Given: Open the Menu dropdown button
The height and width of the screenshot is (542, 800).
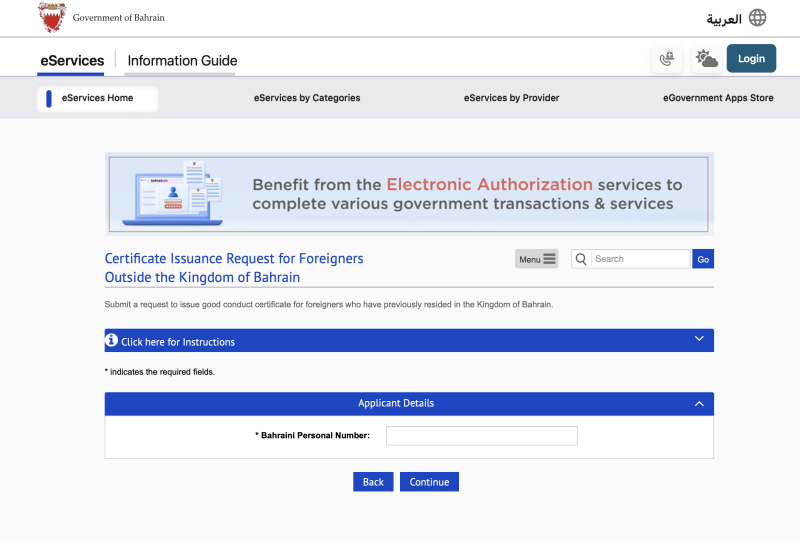Looking at the screenshot, I should 536,260.
